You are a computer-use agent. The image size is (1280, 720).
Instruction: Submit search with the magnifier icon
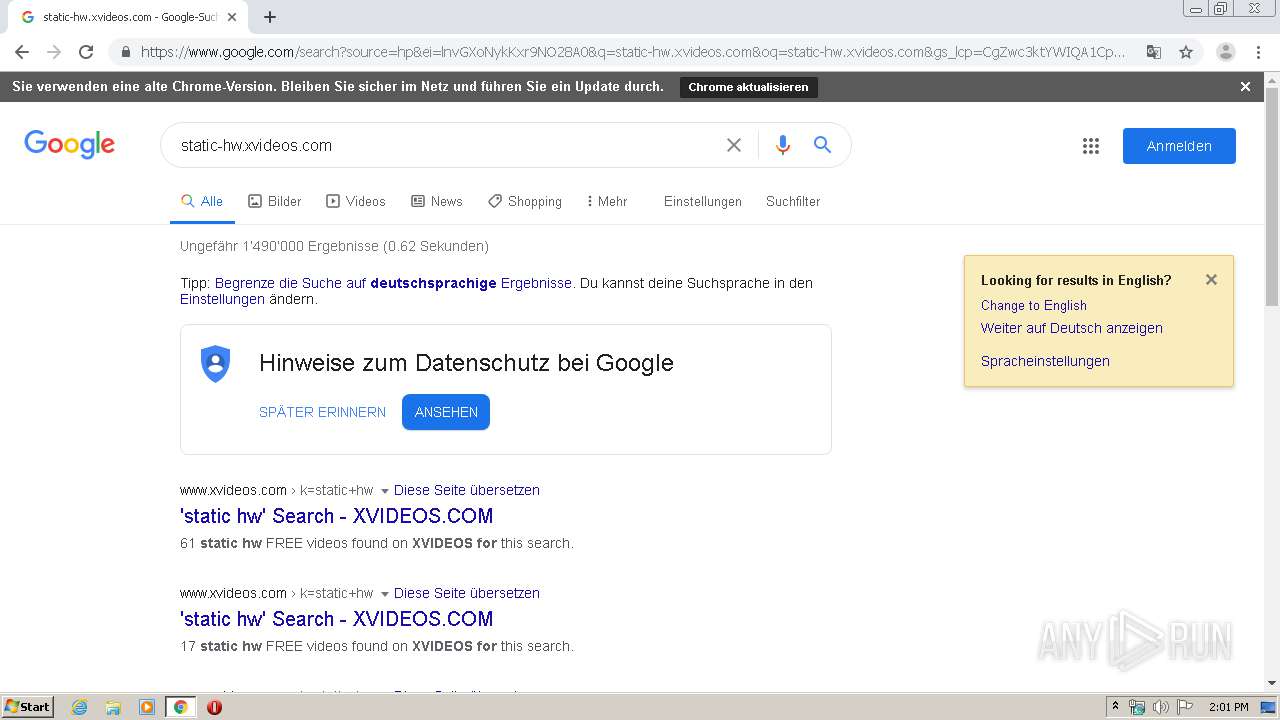(x=822, y=145)
